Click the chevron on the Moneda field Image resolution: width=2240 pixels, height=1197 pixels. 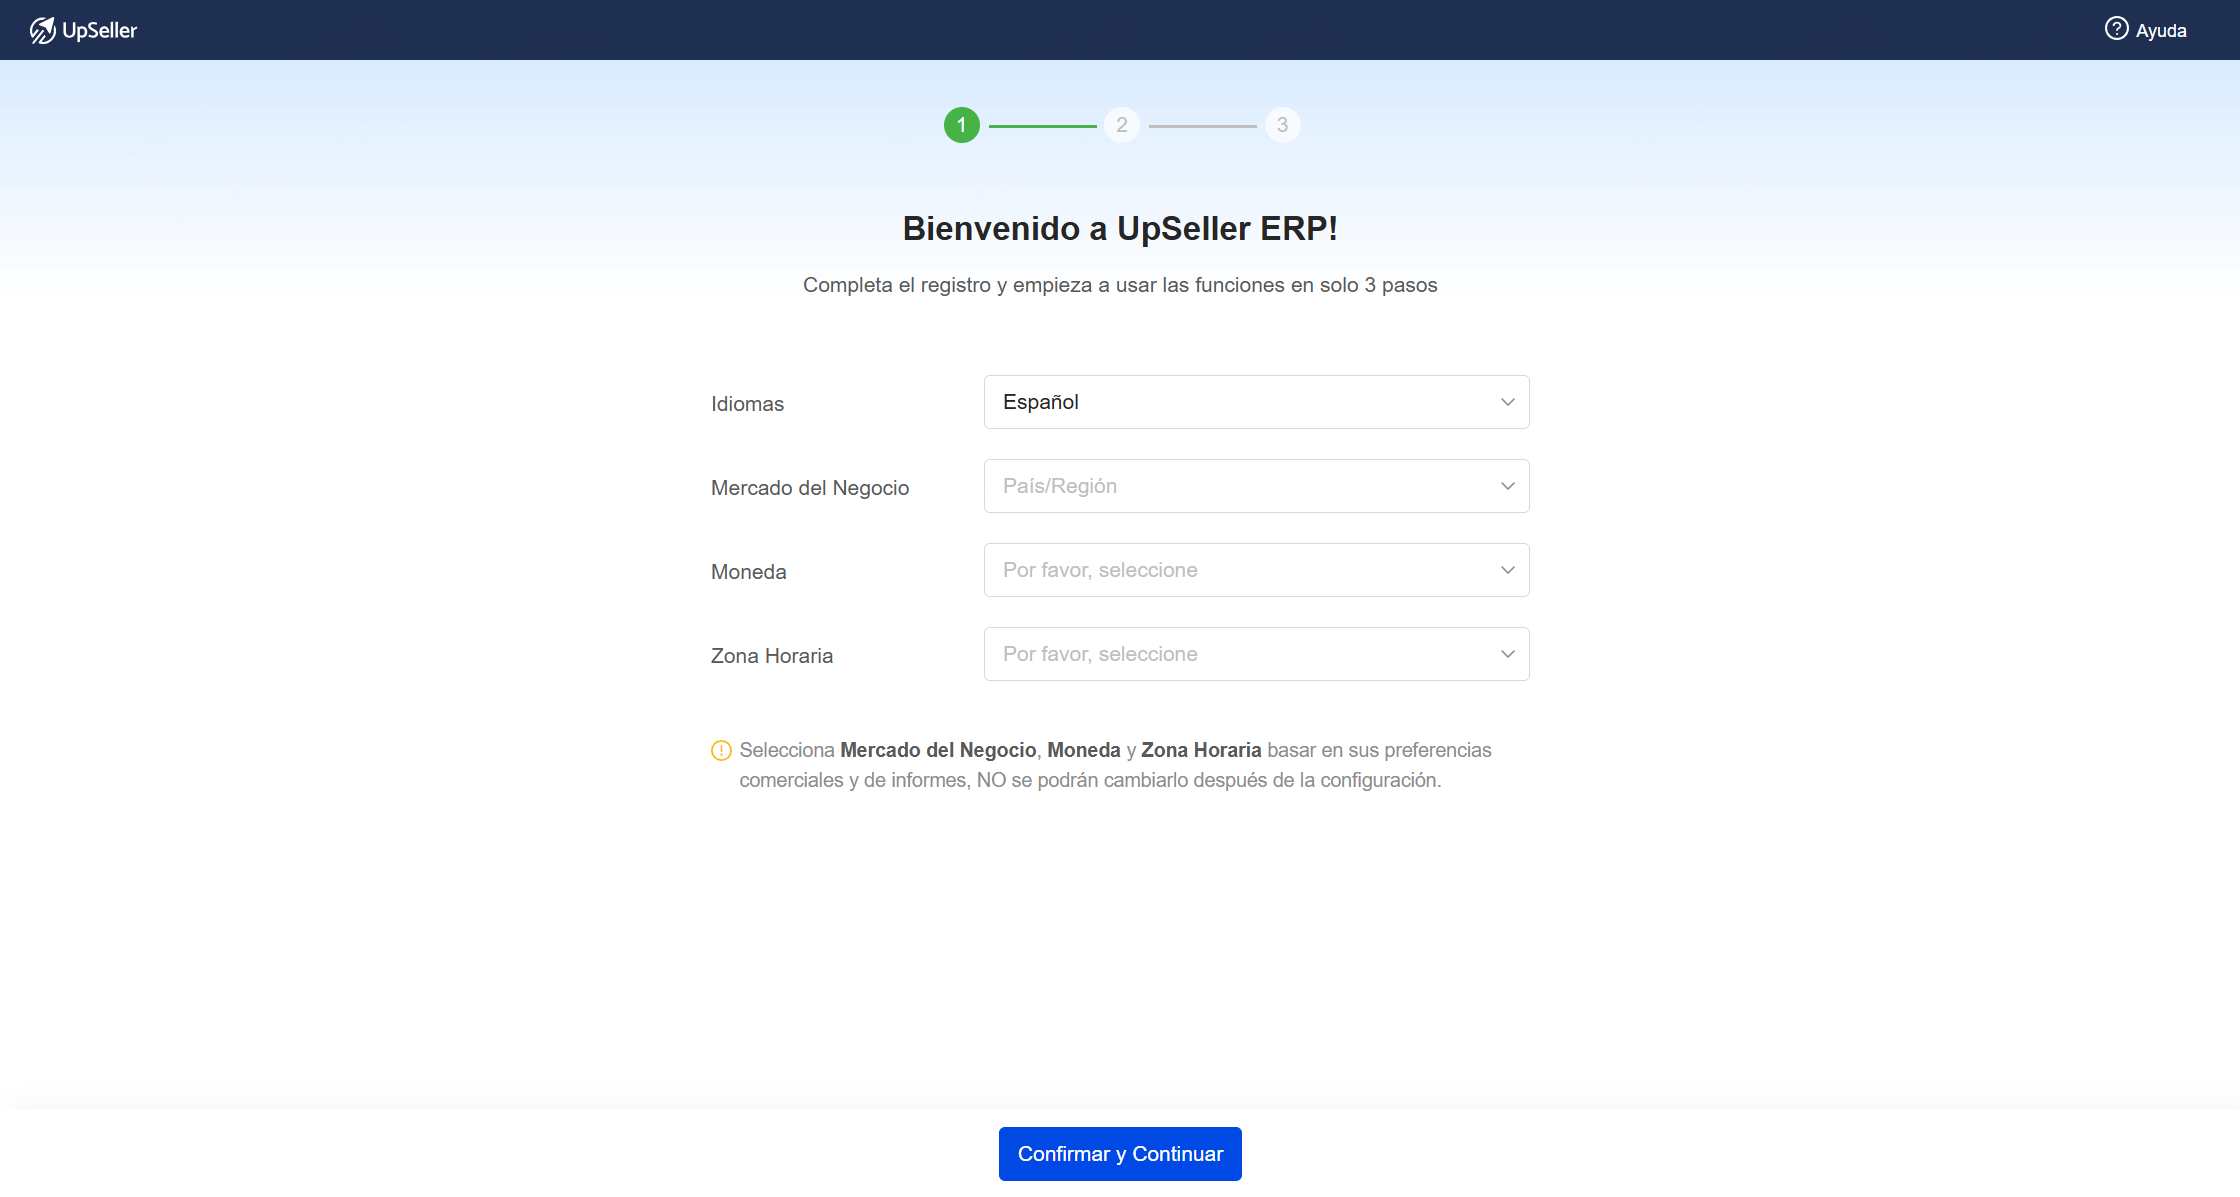click(1508, 570)
